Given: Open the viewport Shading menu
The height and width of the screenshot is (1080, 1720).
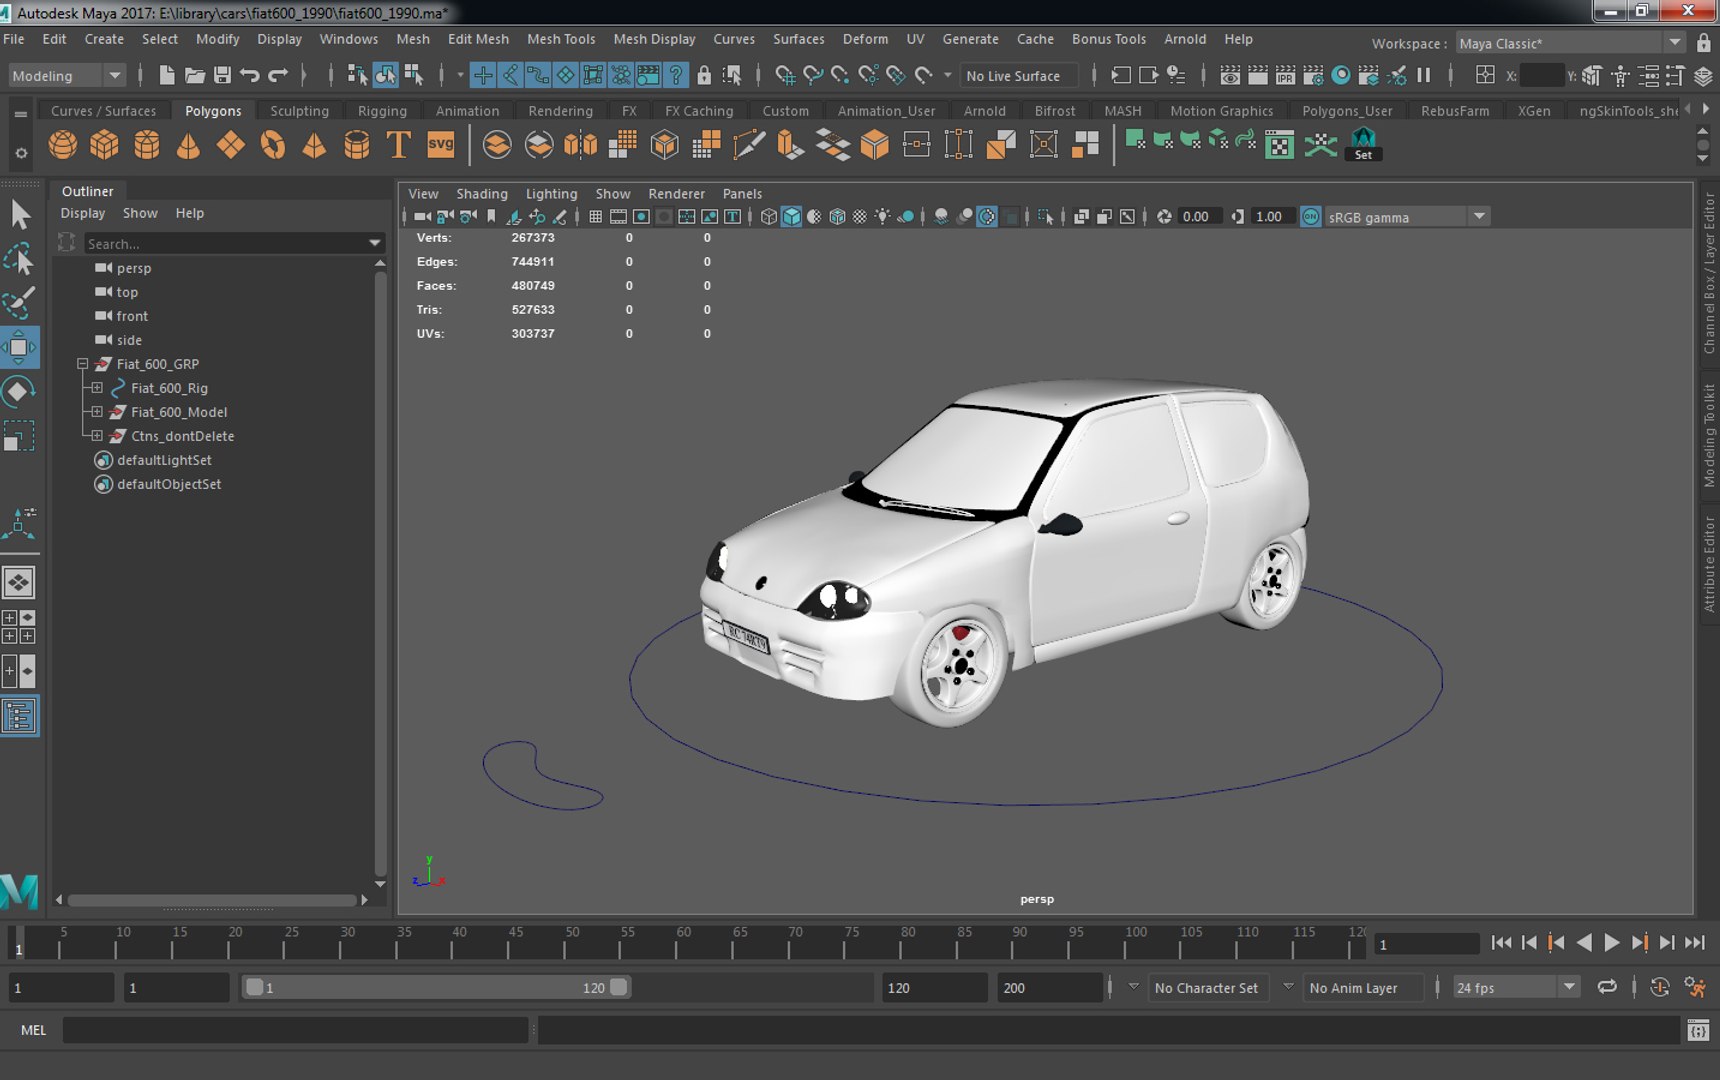Looking at the screenshot, I should 482,194.
